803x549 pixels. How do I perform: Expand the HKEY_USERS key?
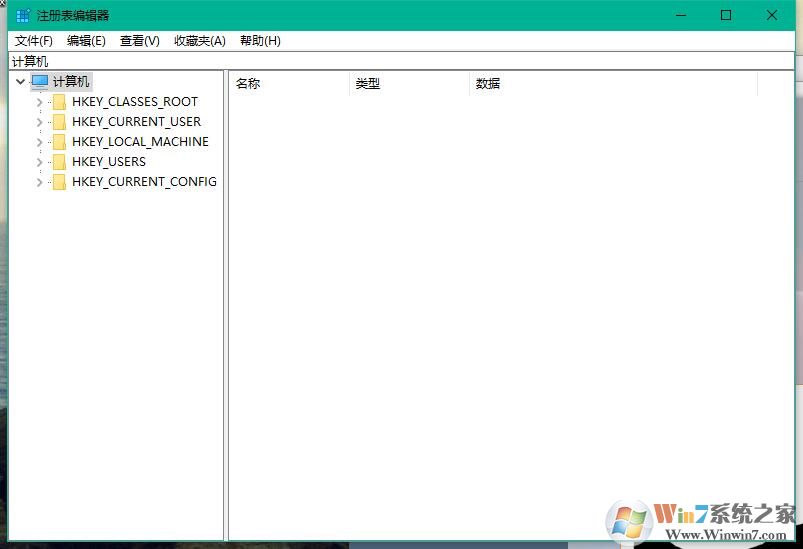click(39, 162)
